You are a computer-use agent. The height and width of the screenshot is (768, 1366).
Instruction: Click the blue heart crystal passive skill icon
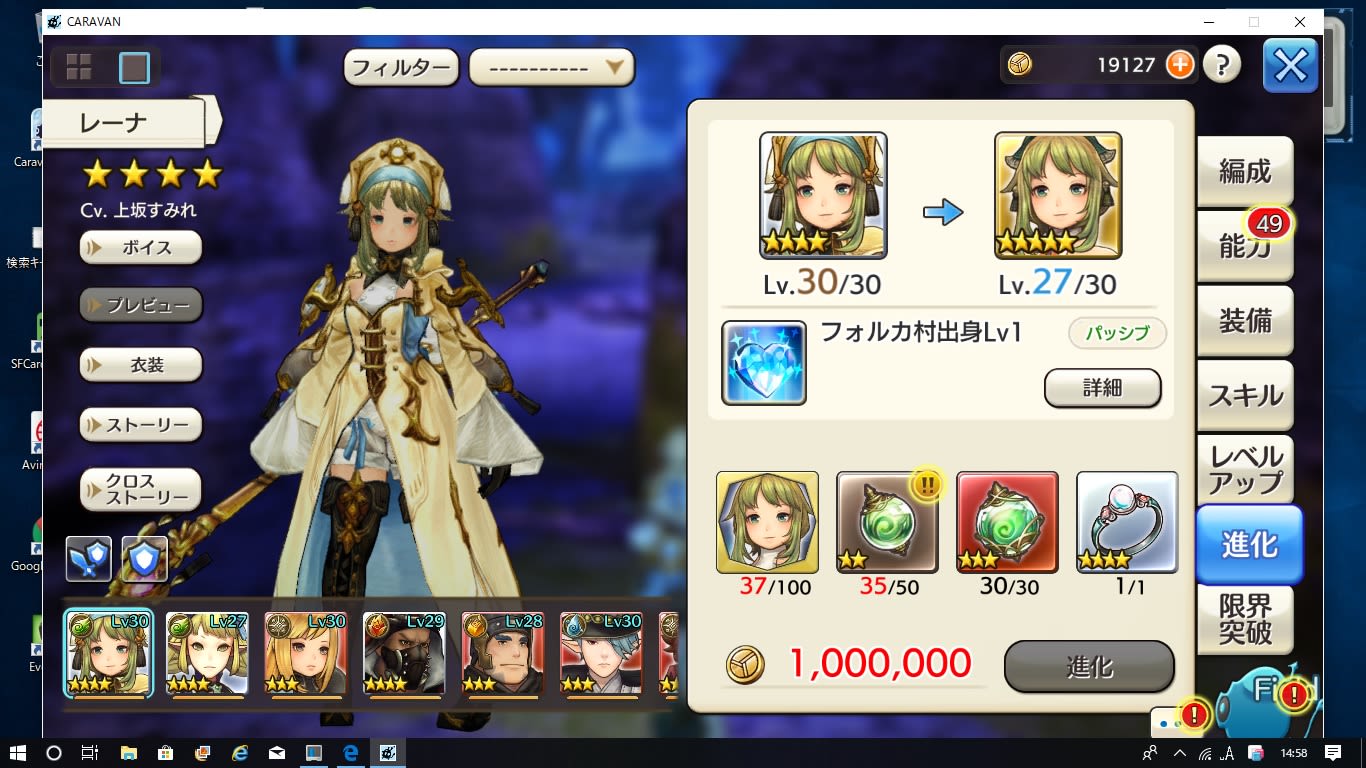pos(764,363)
